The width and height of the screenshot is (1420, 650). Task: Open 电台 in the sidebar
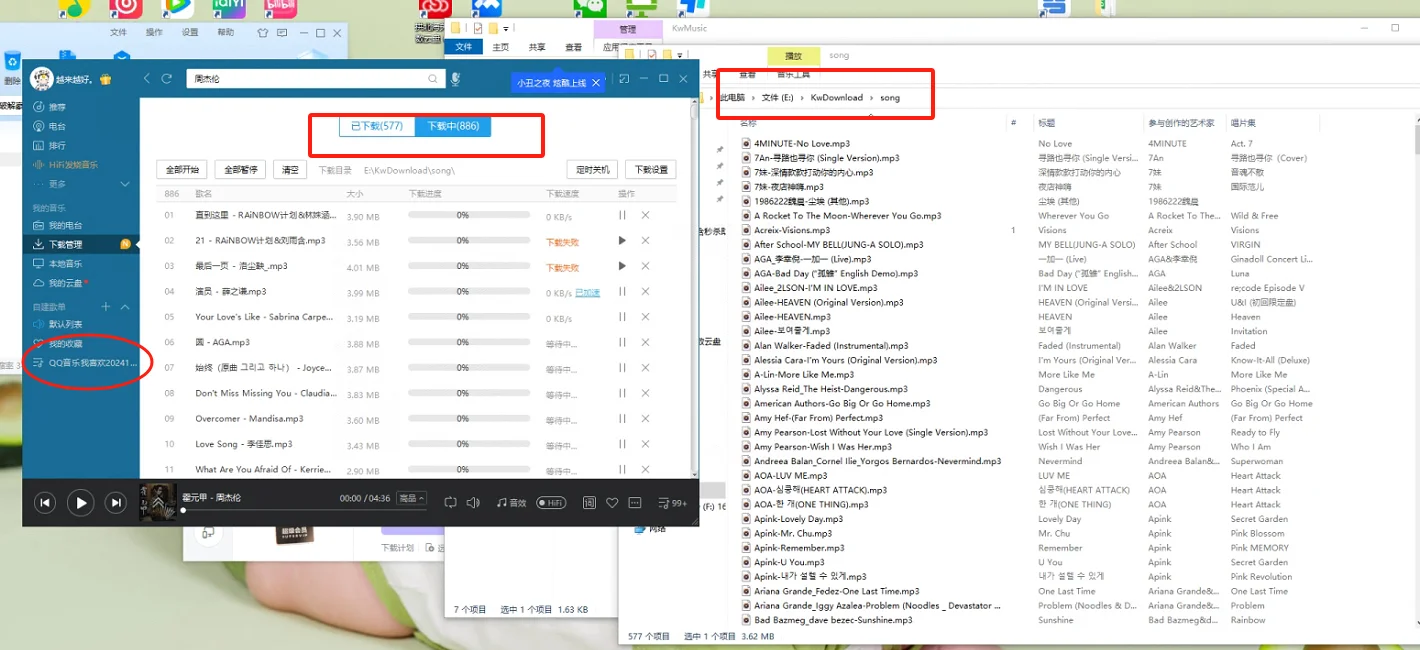(x=57, y=127)
